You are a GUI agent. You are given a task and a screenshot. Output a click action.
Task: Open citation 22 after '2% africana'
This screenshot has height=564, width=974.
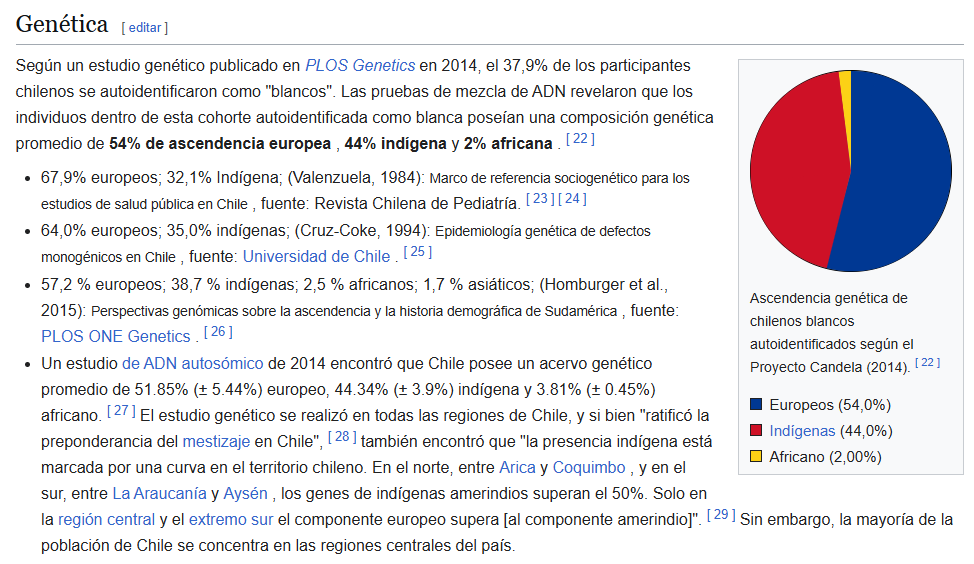[x=580, y=139]
